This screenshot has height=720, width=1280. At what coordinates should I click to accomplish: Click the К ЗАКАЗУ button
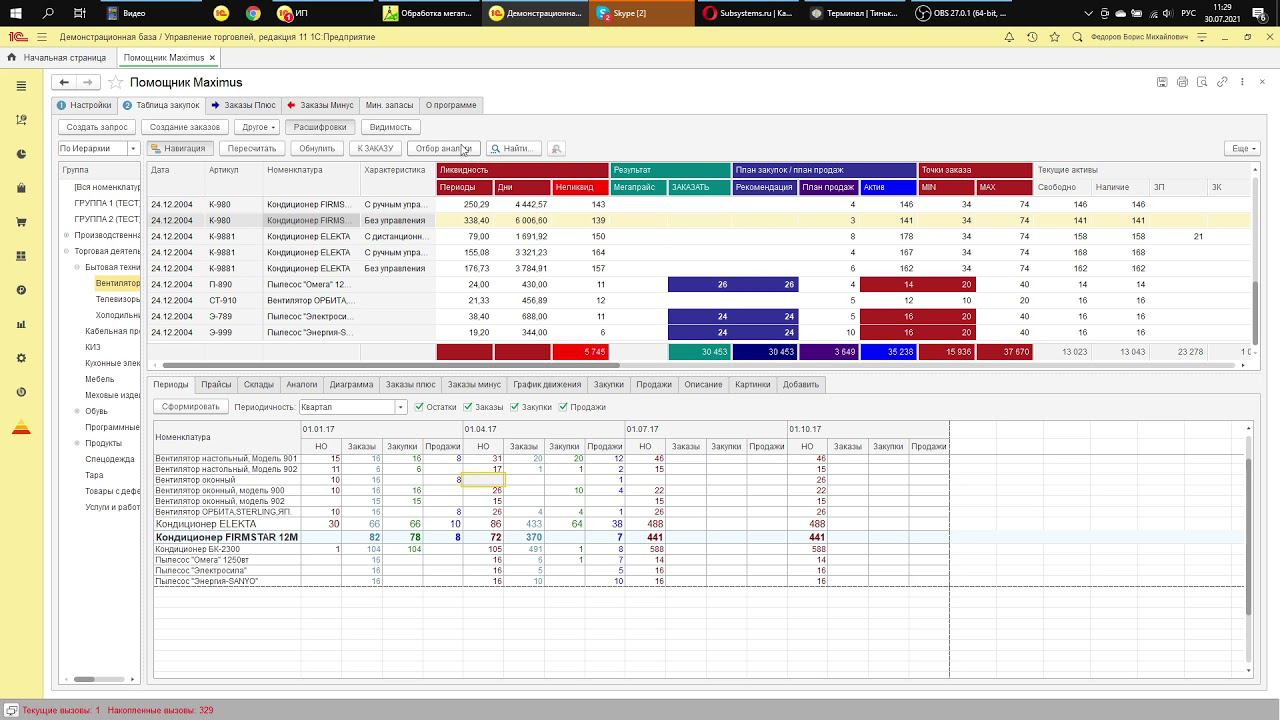click(375, 148)
